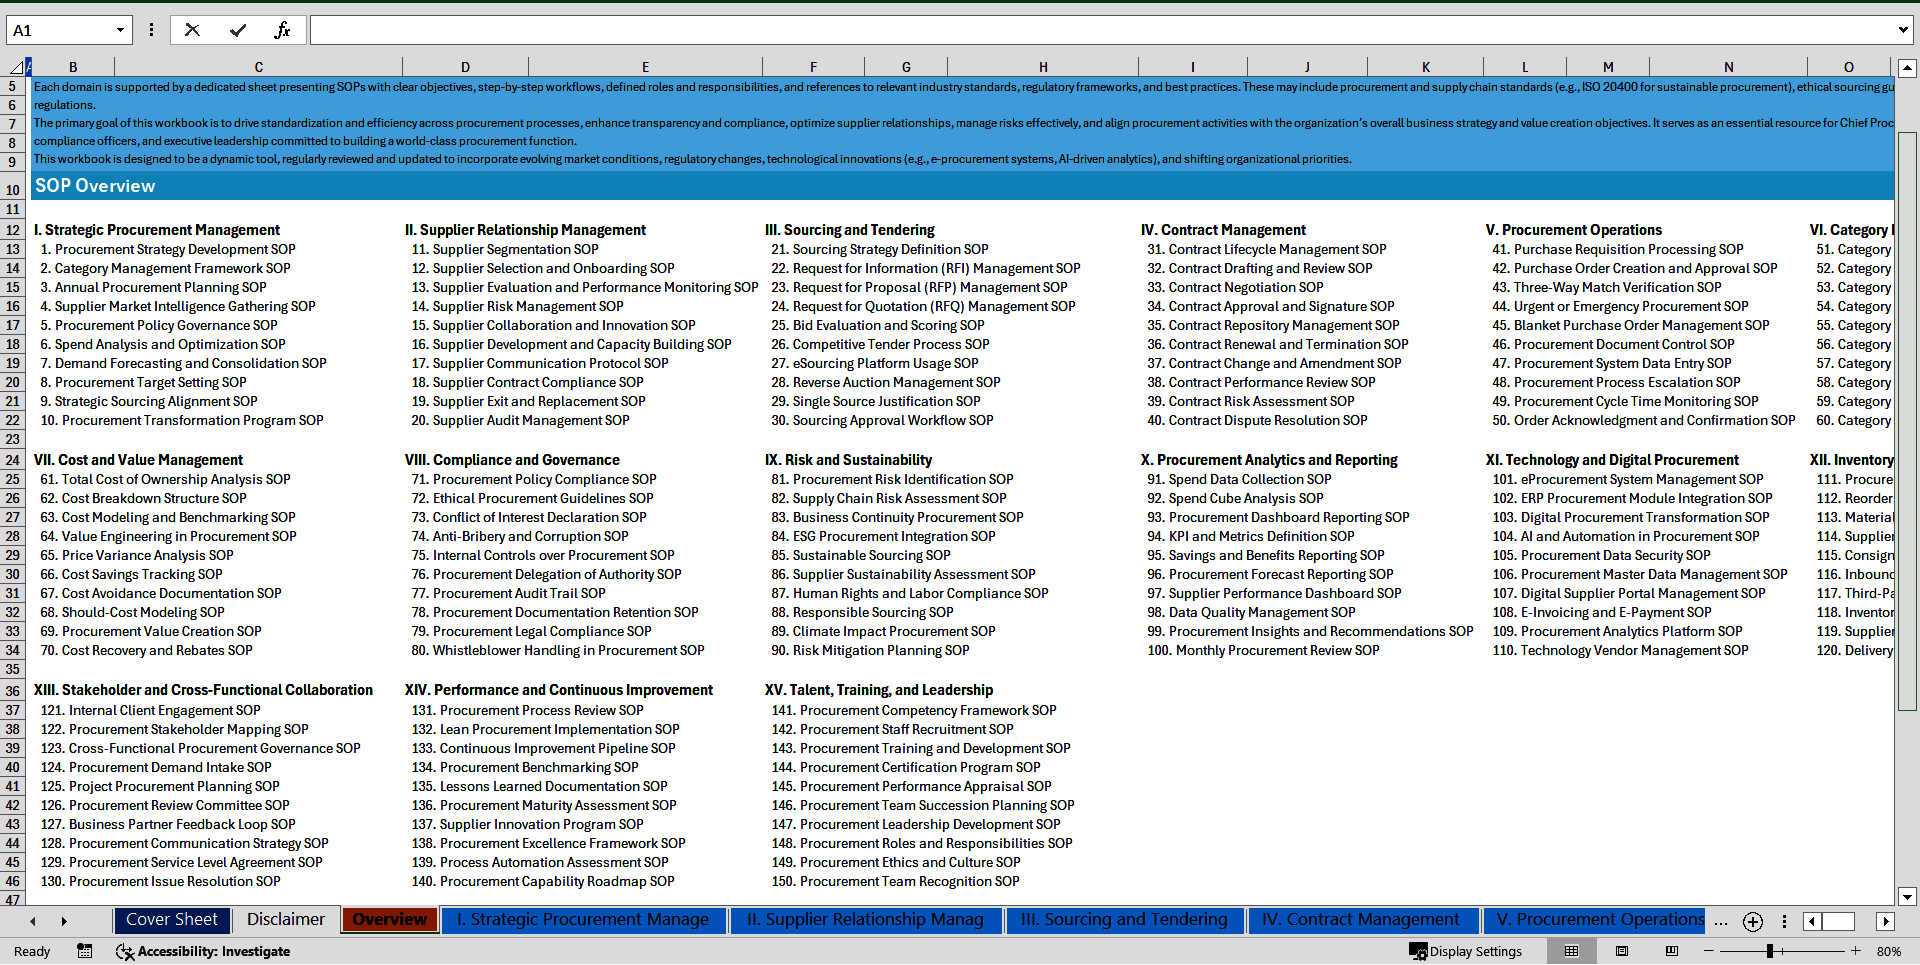Screen dimensions: 1920x965
Task: Click the Cancel entry X icon
Action: click(192, 30)
